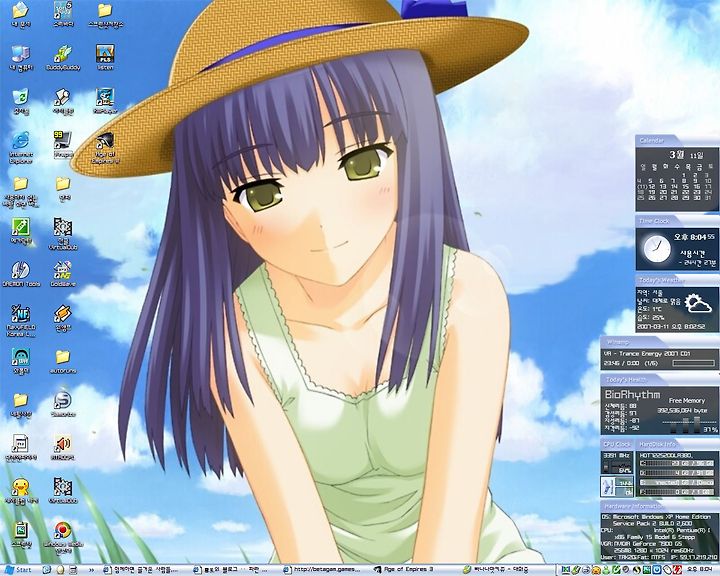Click the free memory usage bar graph

pos(687,425)
